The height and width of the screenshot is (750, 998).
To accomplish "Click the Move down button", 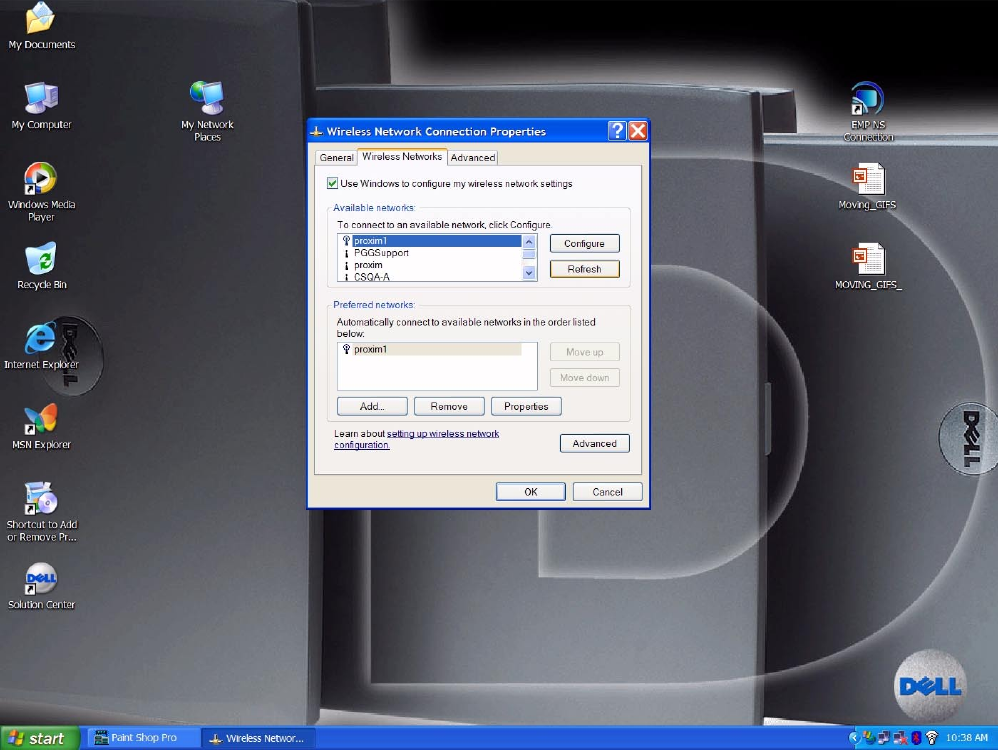I will point(584,378).
